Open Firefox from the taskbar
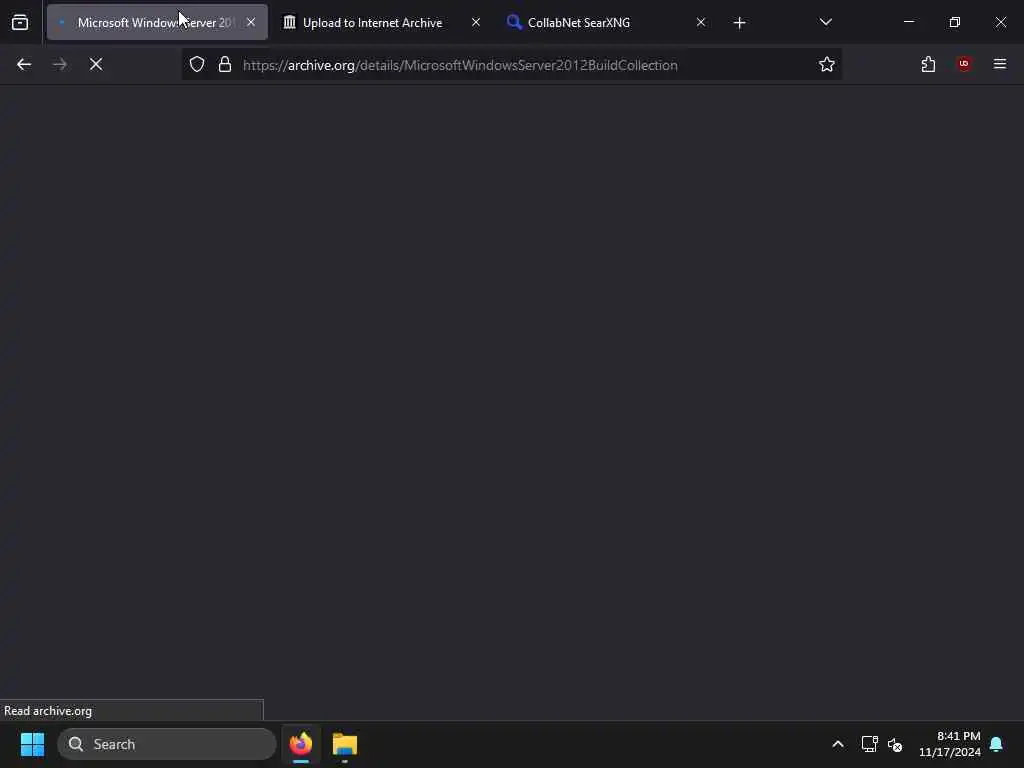 click(301, 744)
